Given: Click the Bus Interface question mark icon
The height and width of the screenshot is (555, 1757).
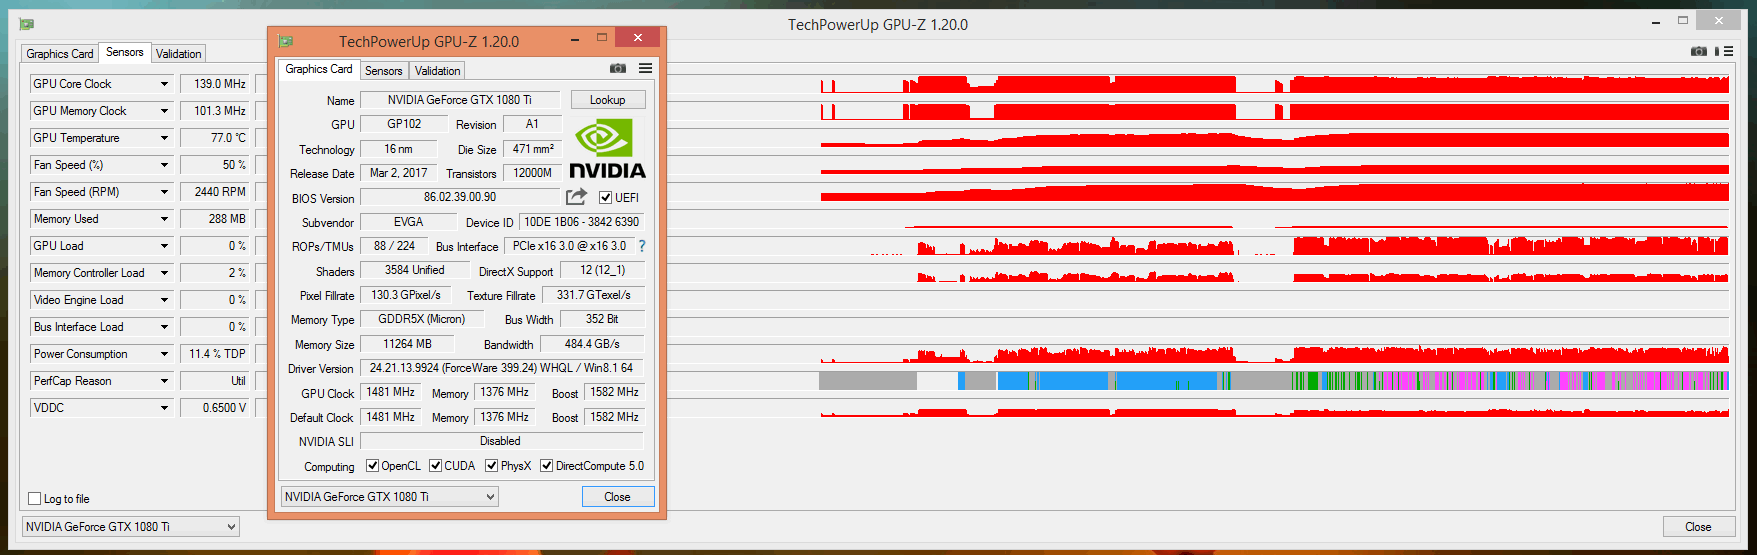Looking at the screenshot, I should coord(642,246).
